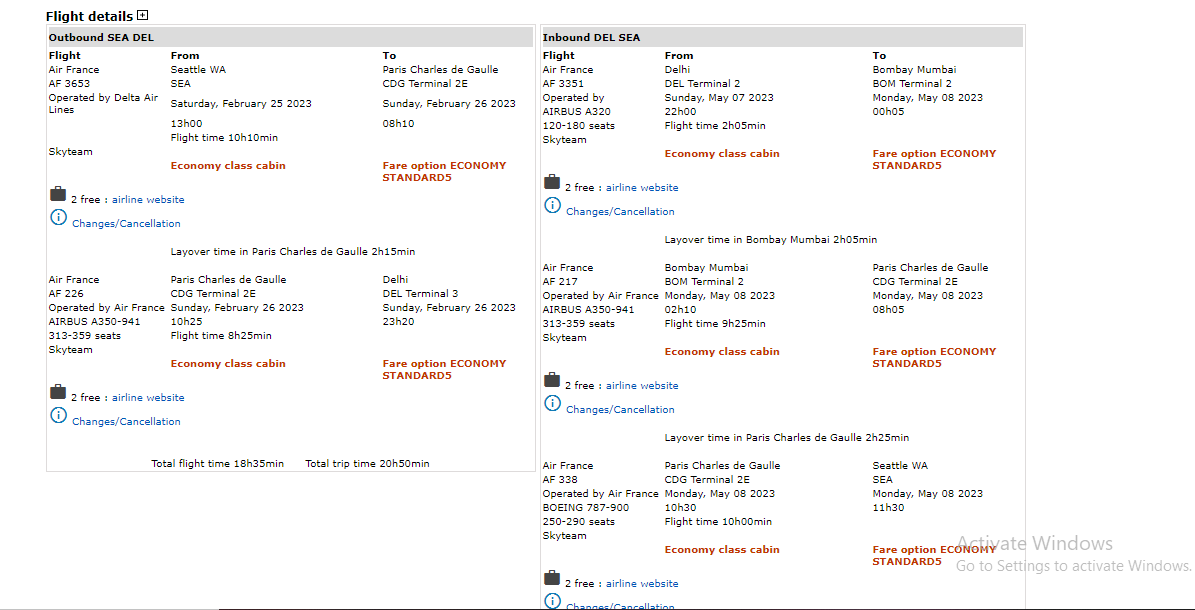This screenshot has width=1195, height=610.
Task: Click baggage icon for flight AF 217
Action: click(x=552, y=380)
